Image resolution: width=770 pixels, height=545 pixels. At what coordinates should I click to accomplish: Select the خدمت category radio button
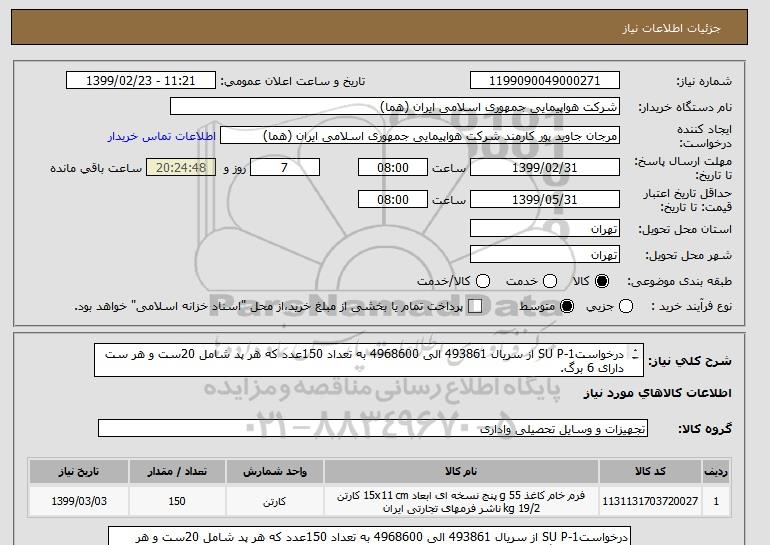point(550,281)
